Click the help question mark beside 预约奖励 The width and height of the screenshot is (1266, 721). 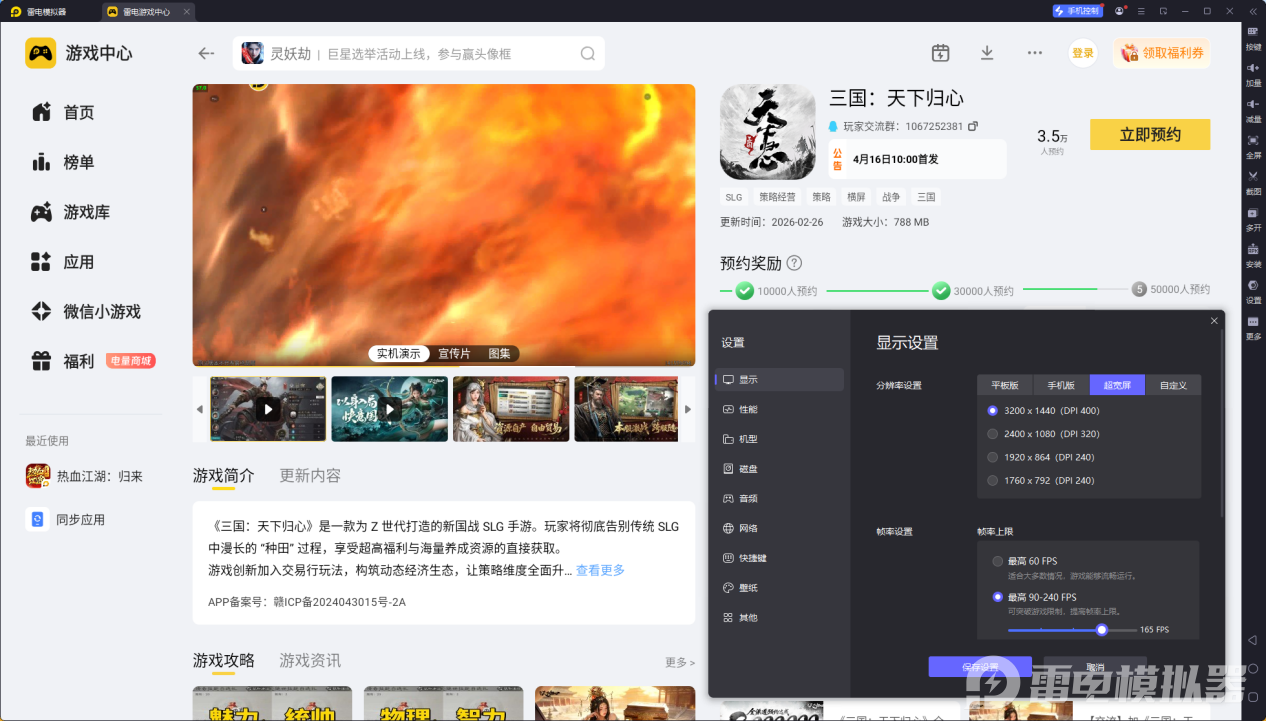point(794,263)
